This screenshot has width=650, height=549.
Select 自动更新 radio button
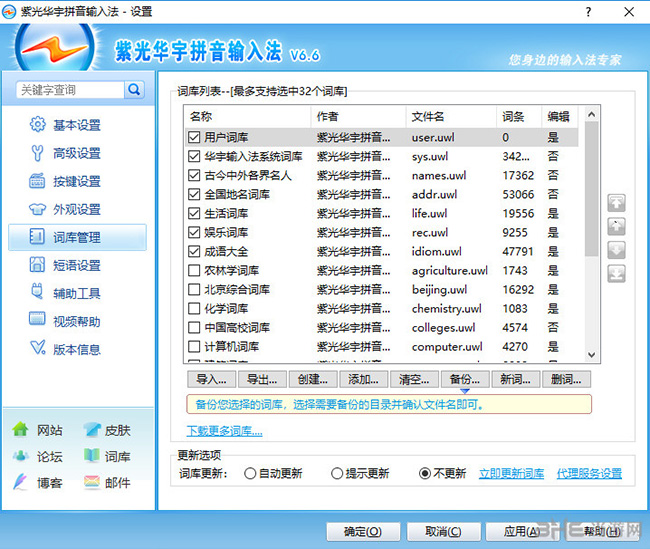pos(250,473)
